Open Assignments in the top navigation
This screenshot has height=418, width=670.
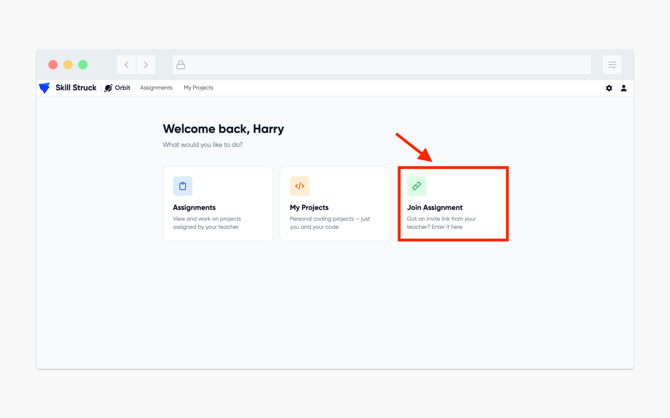(x=156, y=88)
